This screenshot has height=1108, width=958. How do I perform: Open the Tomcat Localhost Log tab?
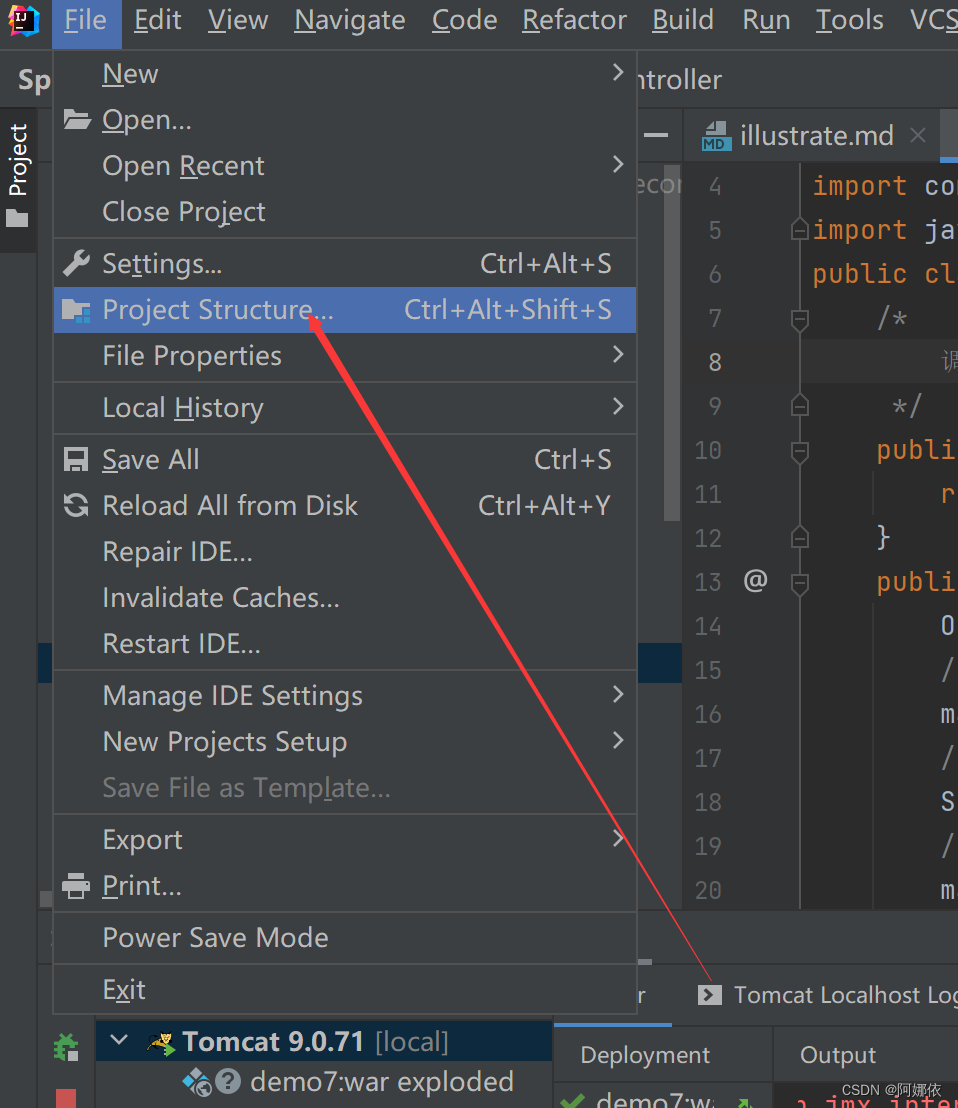point(827,995)
